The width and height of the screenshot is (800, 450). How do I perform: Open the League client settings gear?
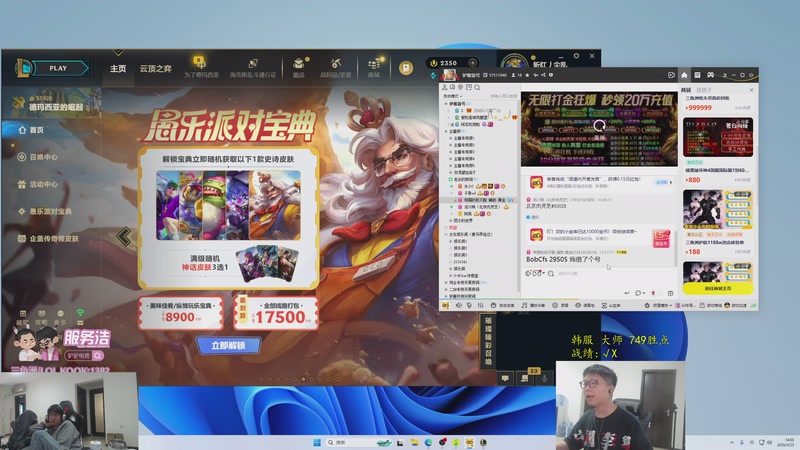[576, 56]
